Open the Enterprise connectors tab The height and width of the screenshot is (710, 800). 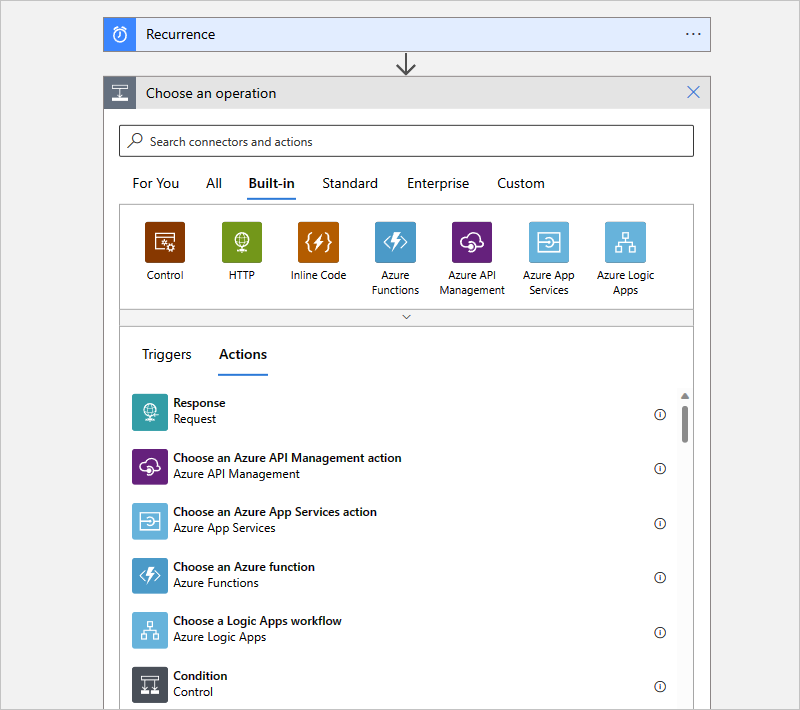(x=438, y=184)
